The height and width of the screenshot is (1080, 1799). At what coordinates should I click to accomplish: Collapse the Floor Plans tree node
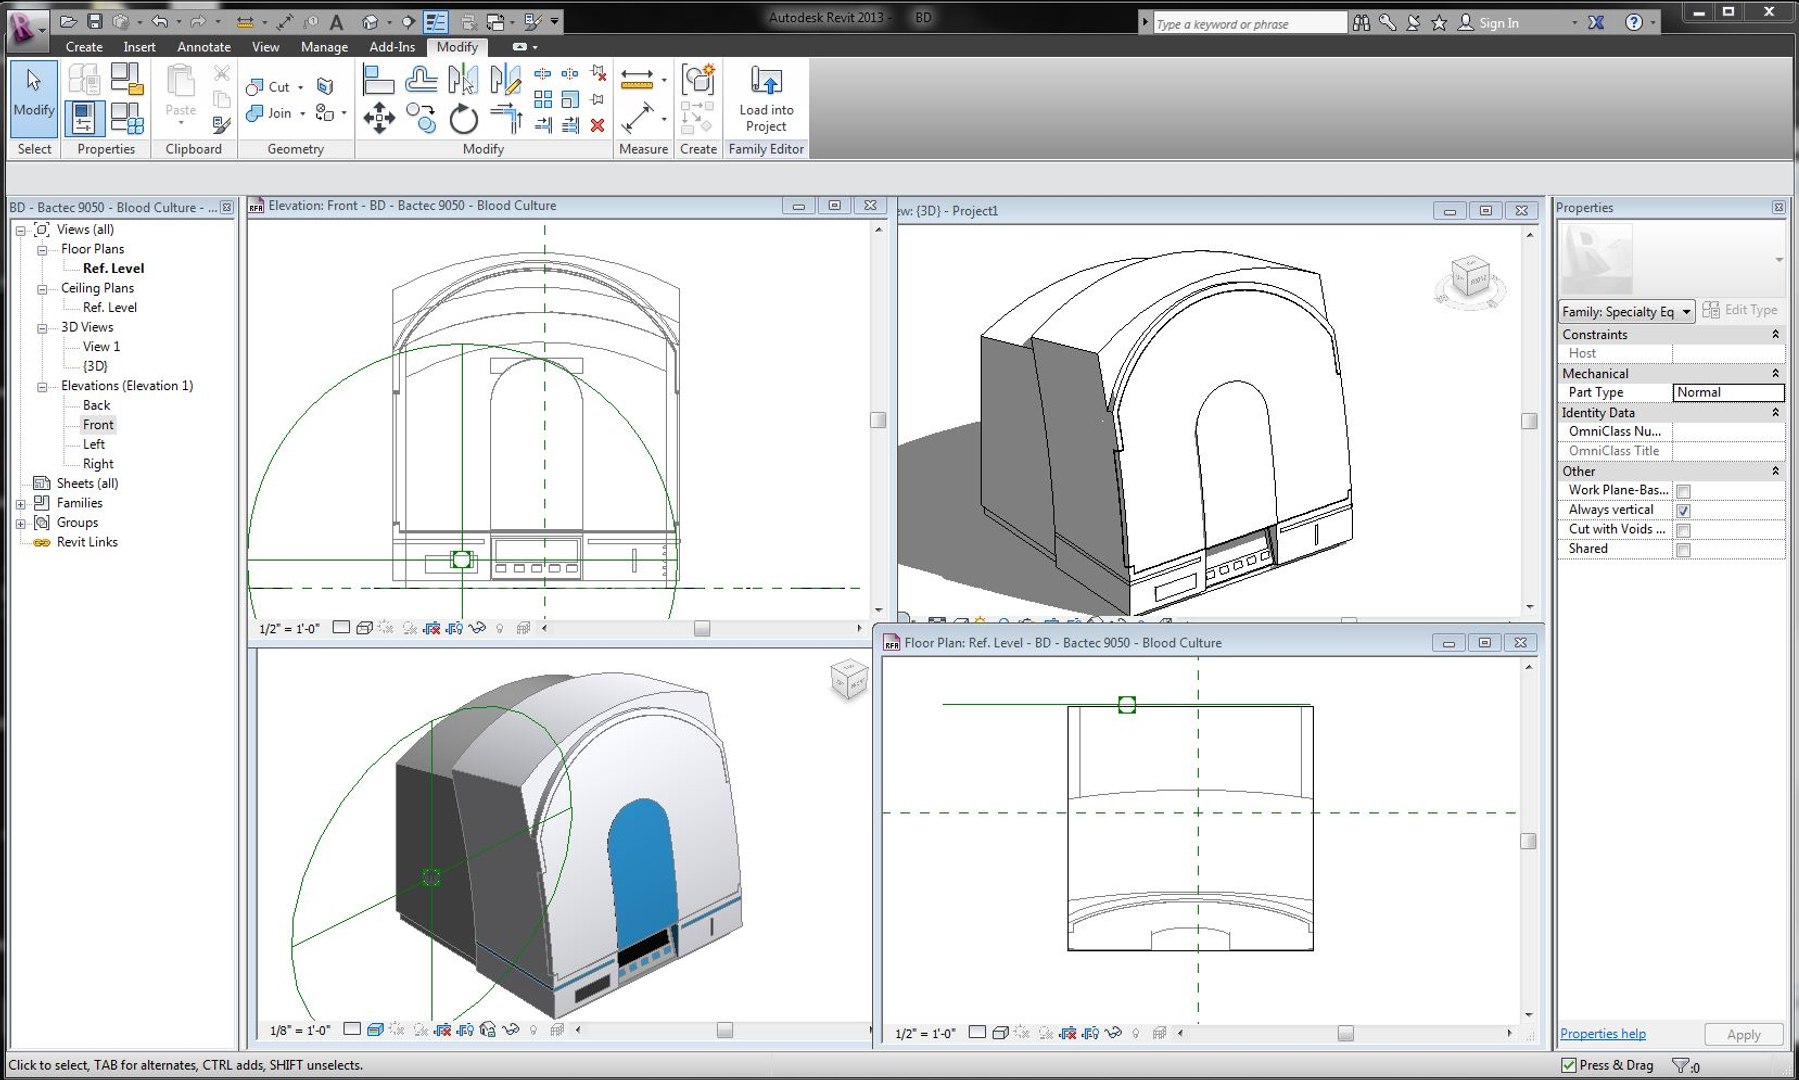tap(42, 250)
